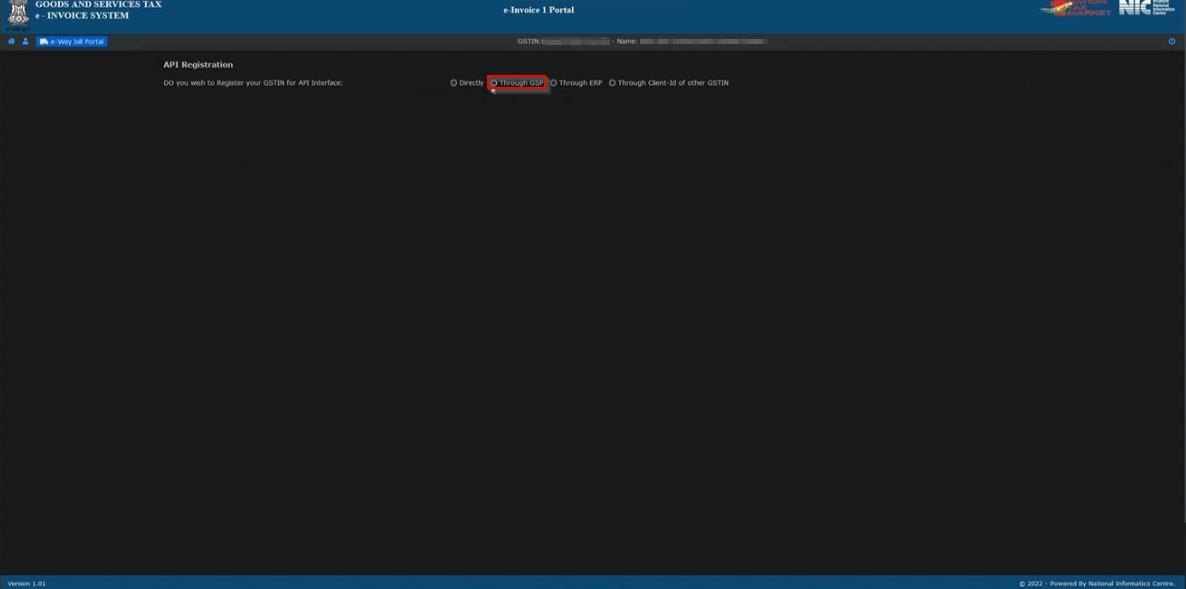Enable the Through ERP option
Image resolution: width=1186 pixels, height=589 pixels.
coord(556,83)
